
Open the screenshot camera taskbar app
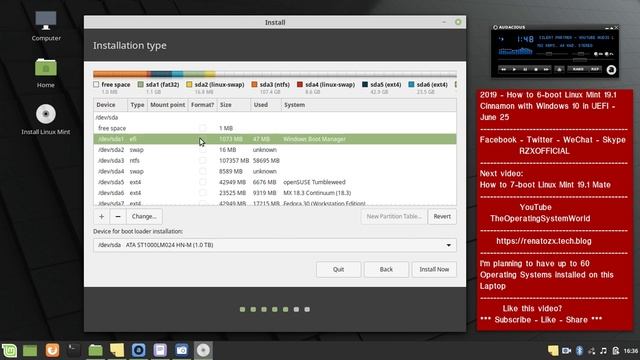point(182,350)
